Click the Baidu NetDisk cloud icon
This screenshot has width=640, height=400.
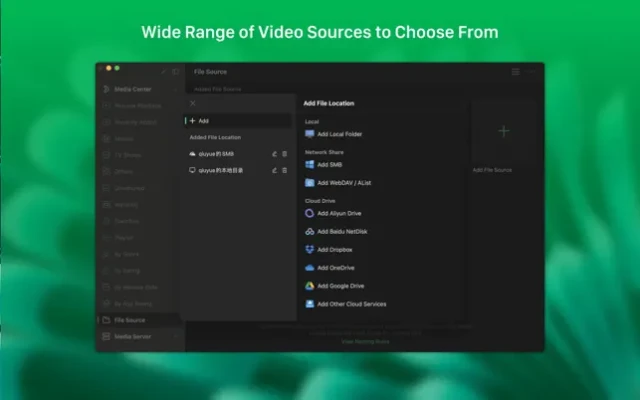coord(310,232)
